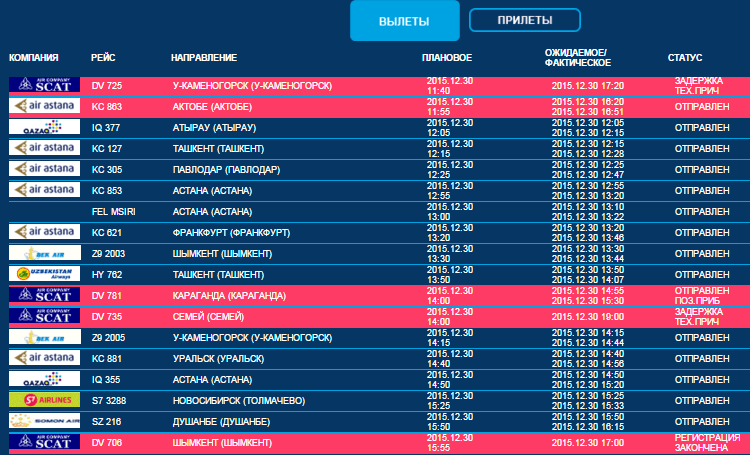Select flight number KC 881 to Уральск
The height and width of the screenshot is (455, 750).
pyautogui.click(x=106, y=358)
